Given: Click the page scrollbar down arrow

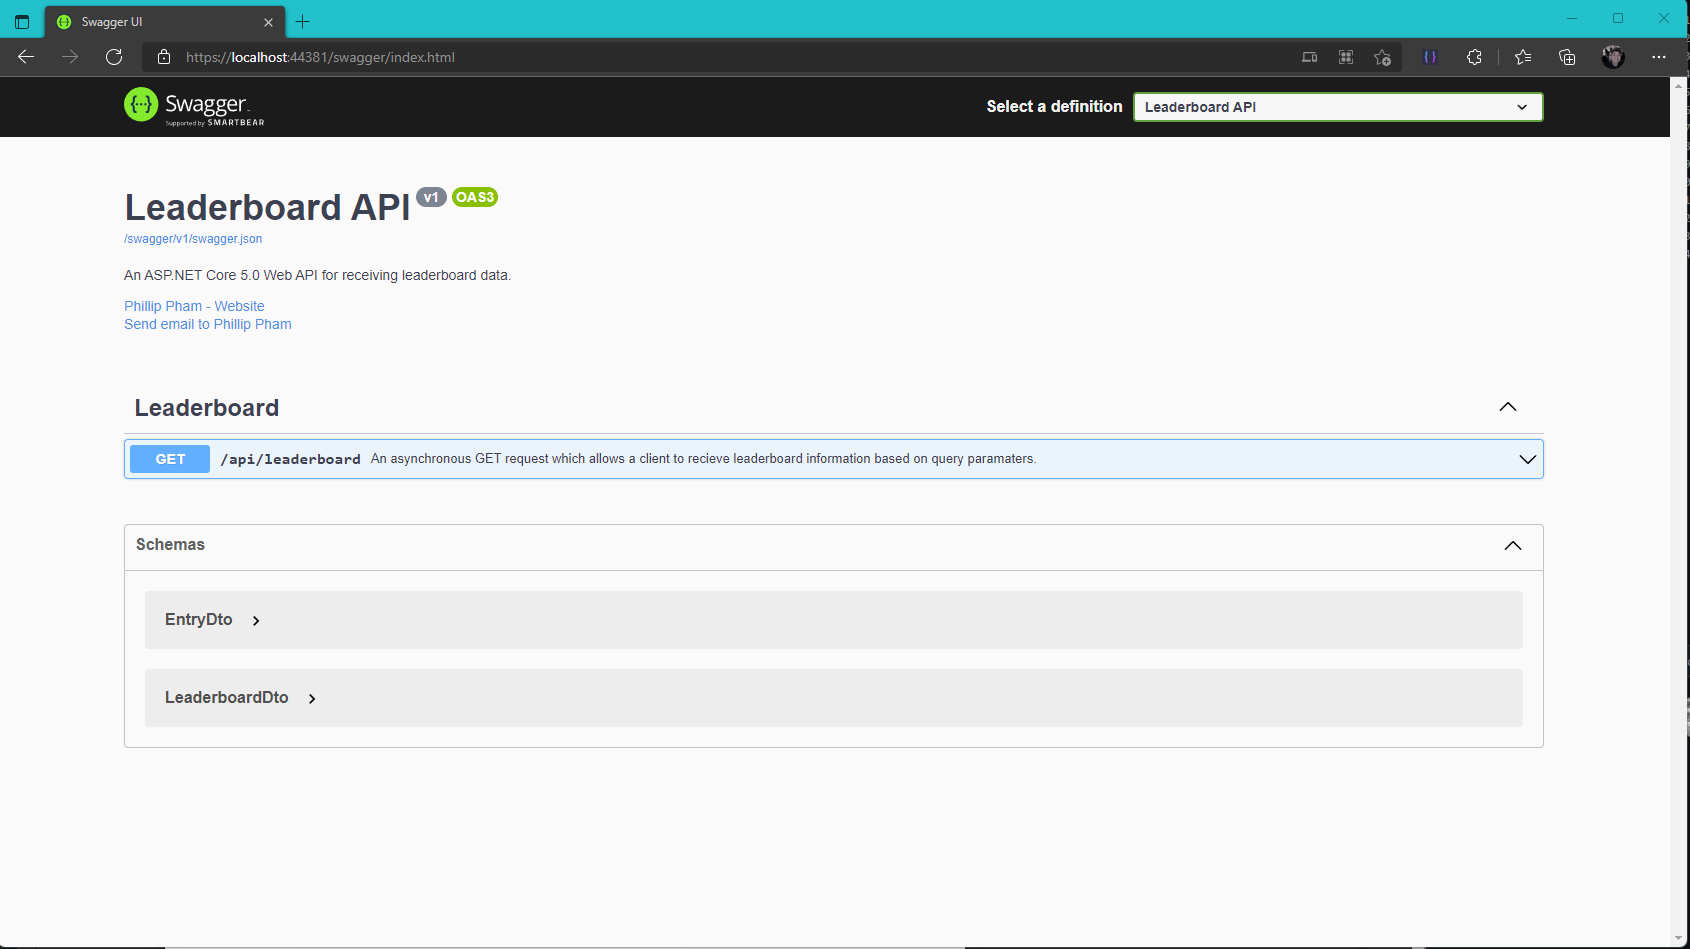Looking at the screenshot, I should tap(1678, 938).
